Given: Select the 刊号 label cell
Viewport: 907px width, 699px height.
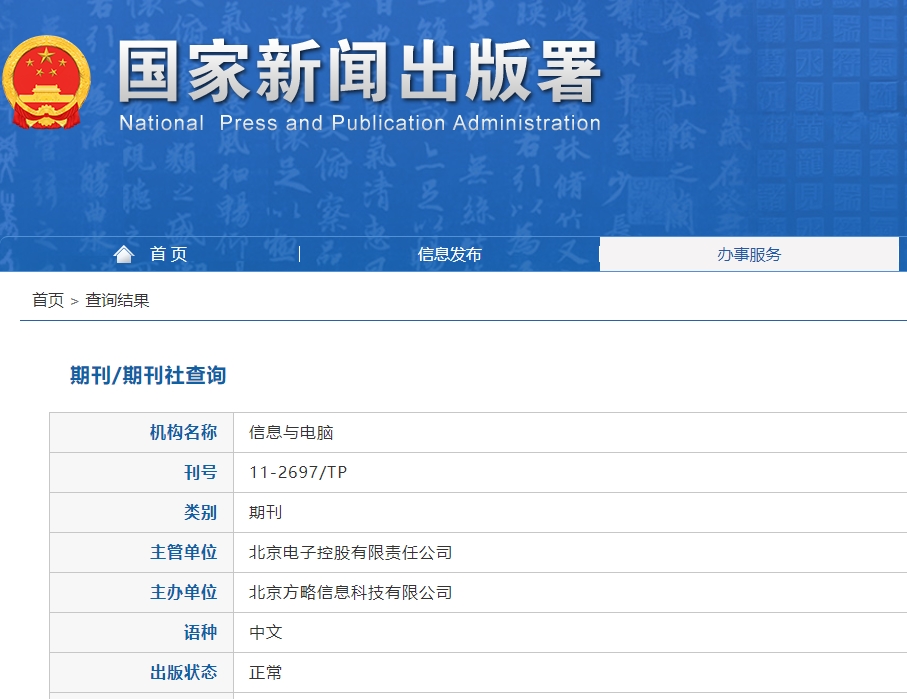Looking at the screenshot, I should (142, 472).
